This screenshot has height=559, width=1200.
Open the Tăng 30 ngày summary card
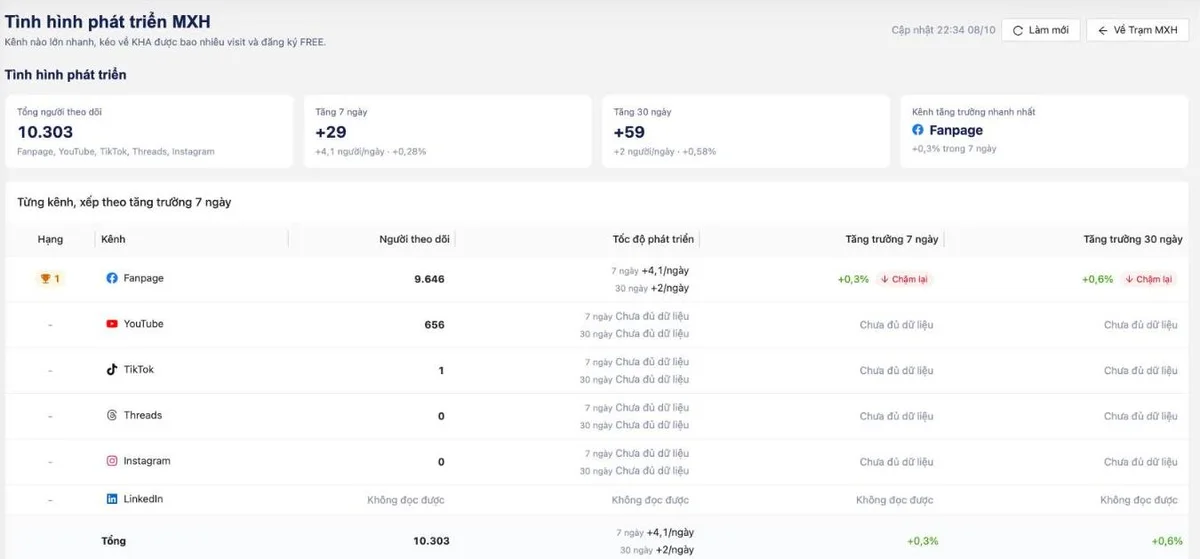tap(745, 131)
